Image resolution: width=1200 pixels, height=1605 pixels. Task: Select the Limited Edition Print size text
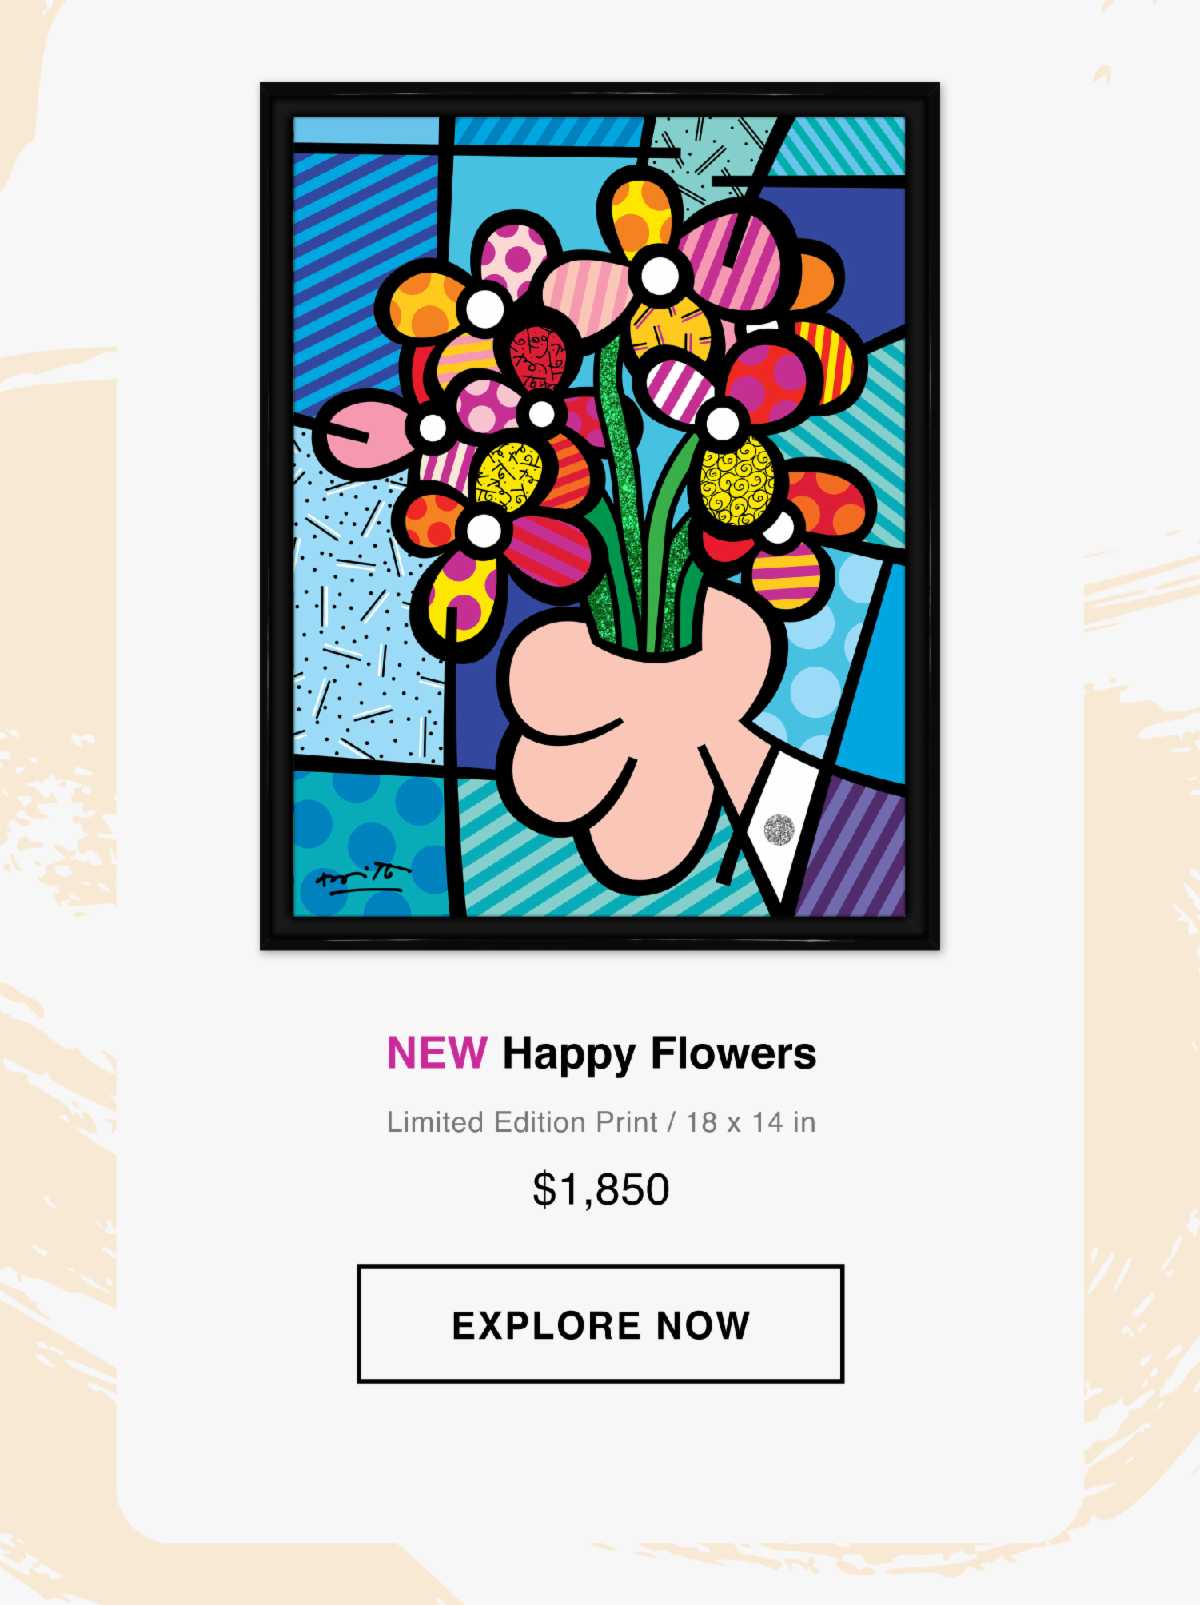601,1122
